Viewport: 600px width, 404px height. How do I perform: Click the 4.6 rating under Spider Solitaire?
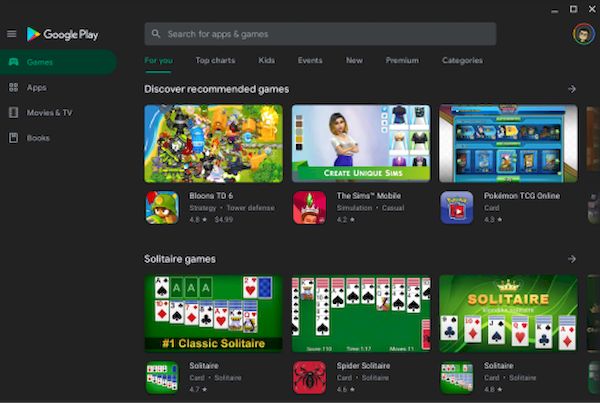346,389
